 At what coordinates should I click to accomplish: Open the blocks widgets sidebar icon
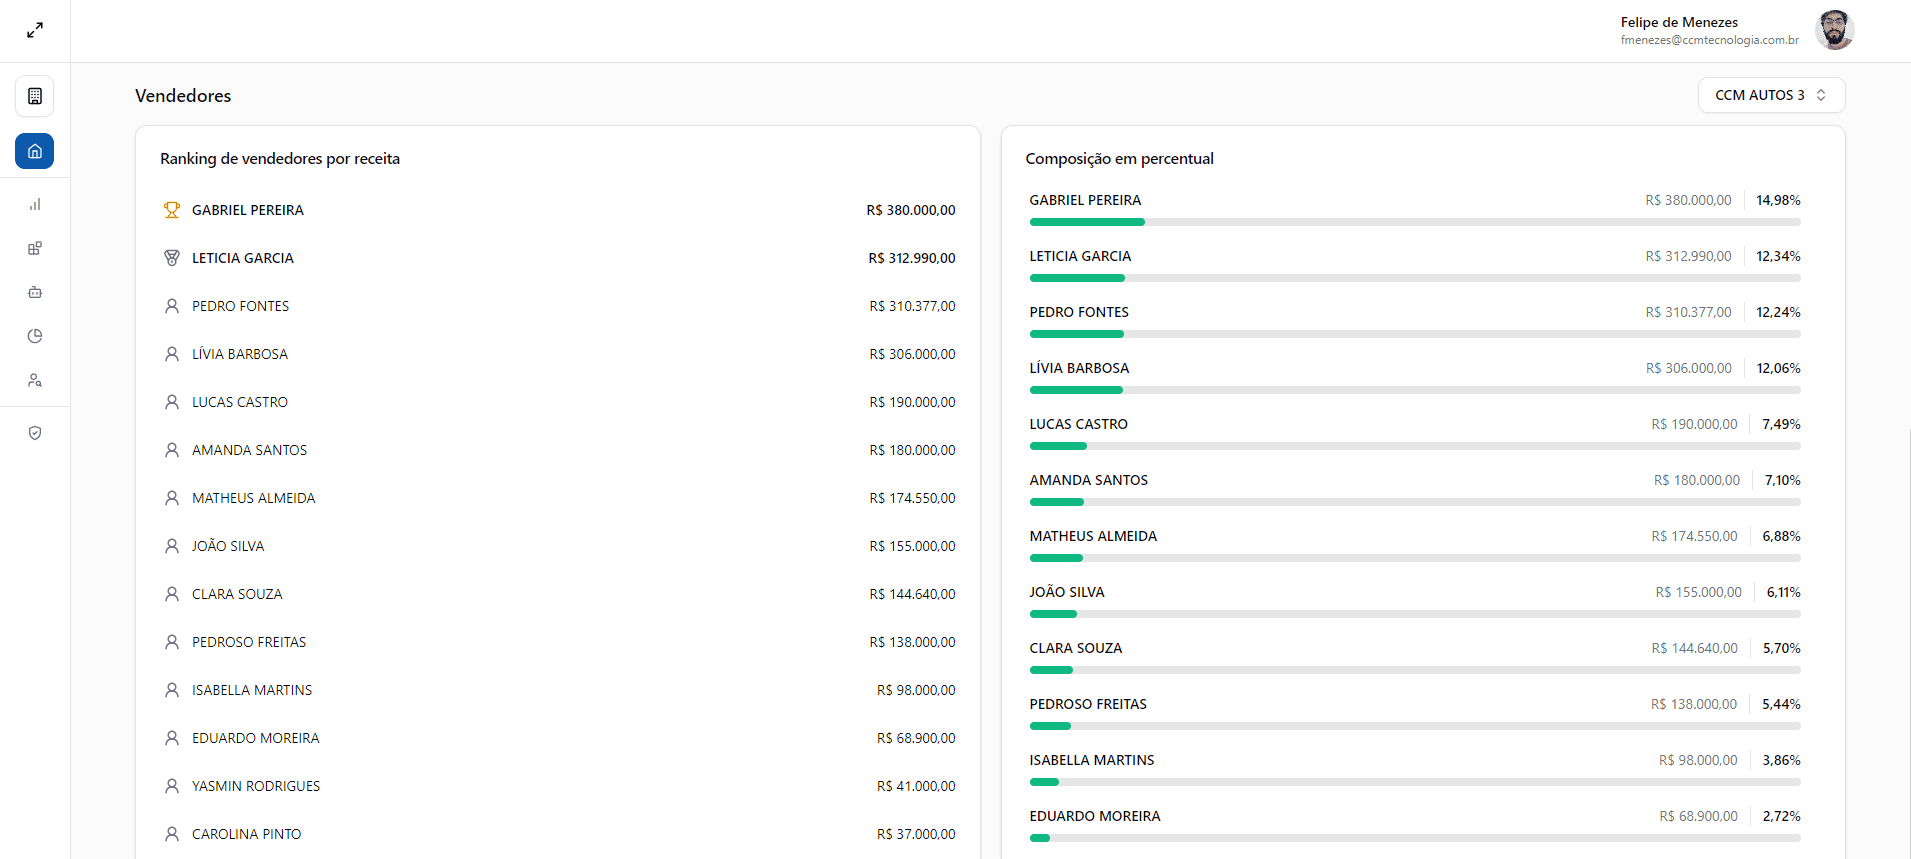(x=35, y=248)
